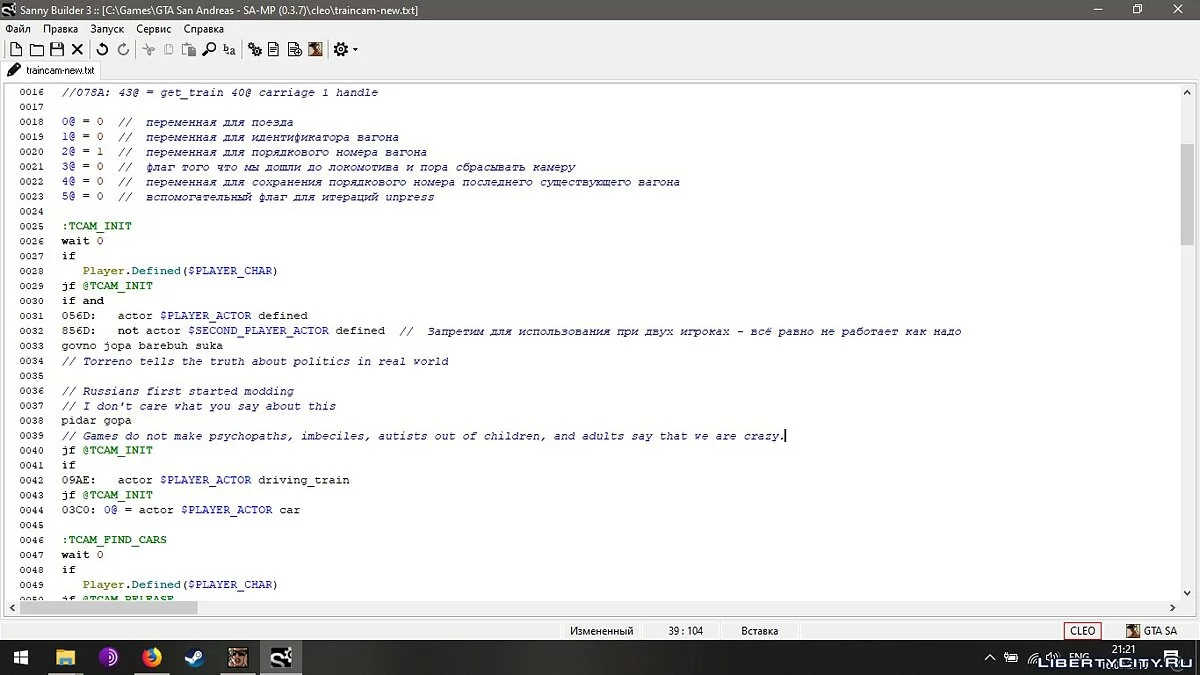1200x675 pixels.
Task: Toggle the Вставка insert mode indicator
Action: coord(759,631)
